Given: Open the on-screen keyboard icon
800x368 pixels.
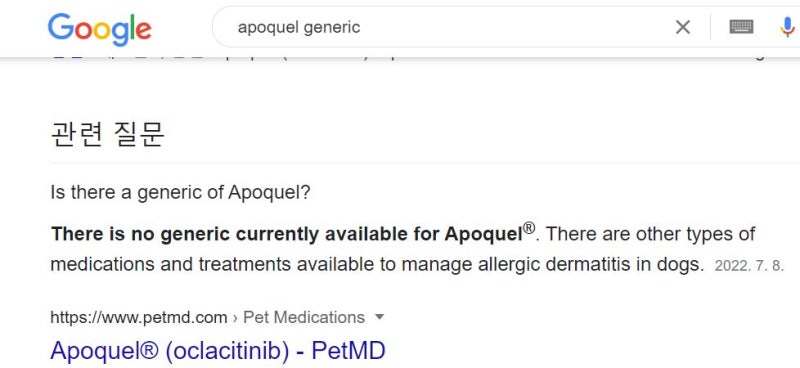Looking at the screenshot, I should pyautogui.click(x=741, y=27).
